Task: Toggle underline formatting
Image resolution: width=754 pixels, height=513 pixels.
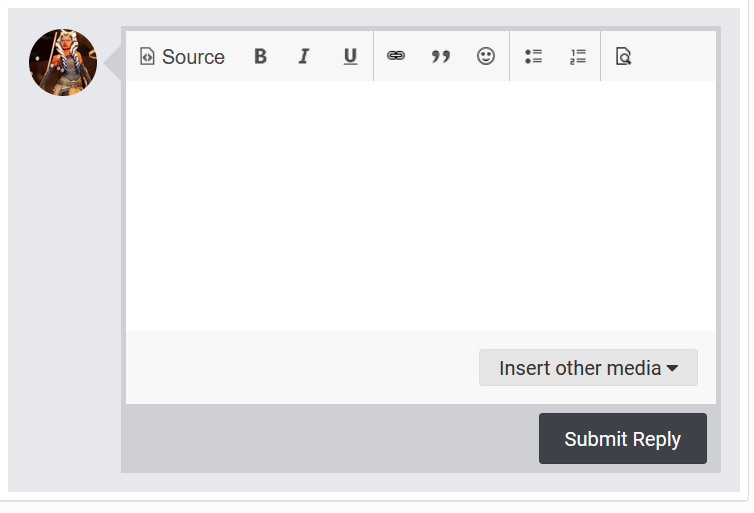Action: pyautogui.click(x=350, y=56)
